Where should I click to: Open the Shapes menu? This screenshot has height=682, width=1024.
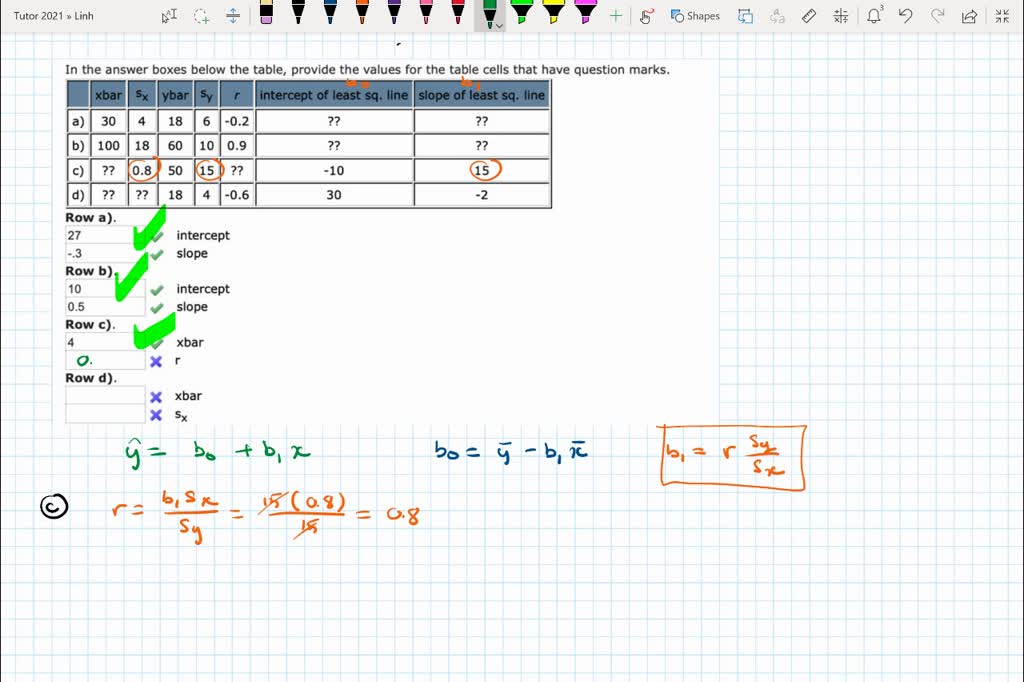pos(698,15)
